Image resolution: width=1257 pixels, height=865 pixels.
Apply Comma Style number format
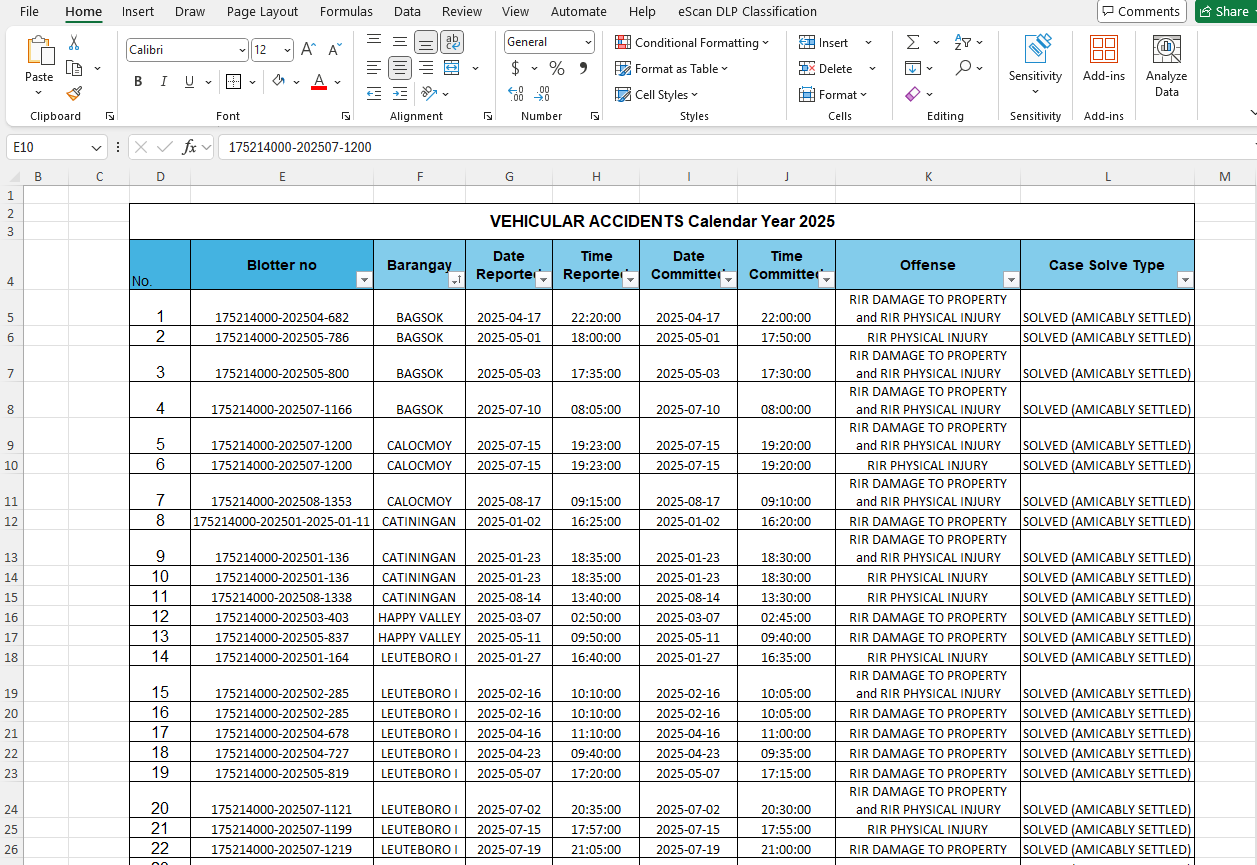pyautogui.click(x=583, y=68)
